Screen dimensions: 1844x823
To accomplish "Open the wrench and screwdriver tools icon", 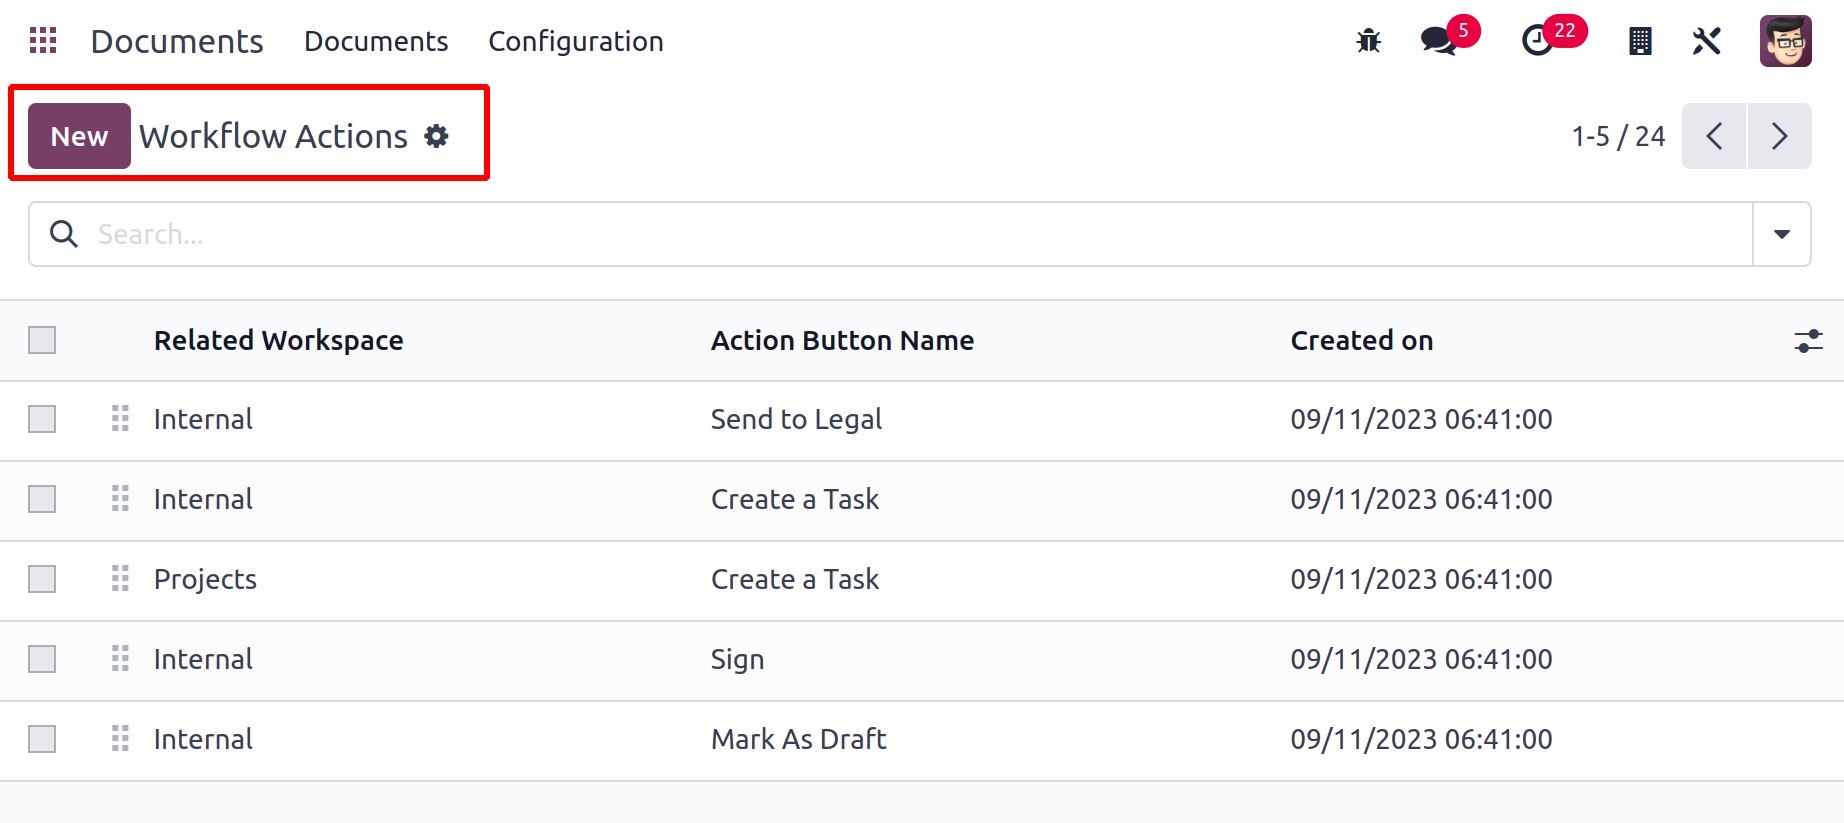I will (x=1706, y=41).
